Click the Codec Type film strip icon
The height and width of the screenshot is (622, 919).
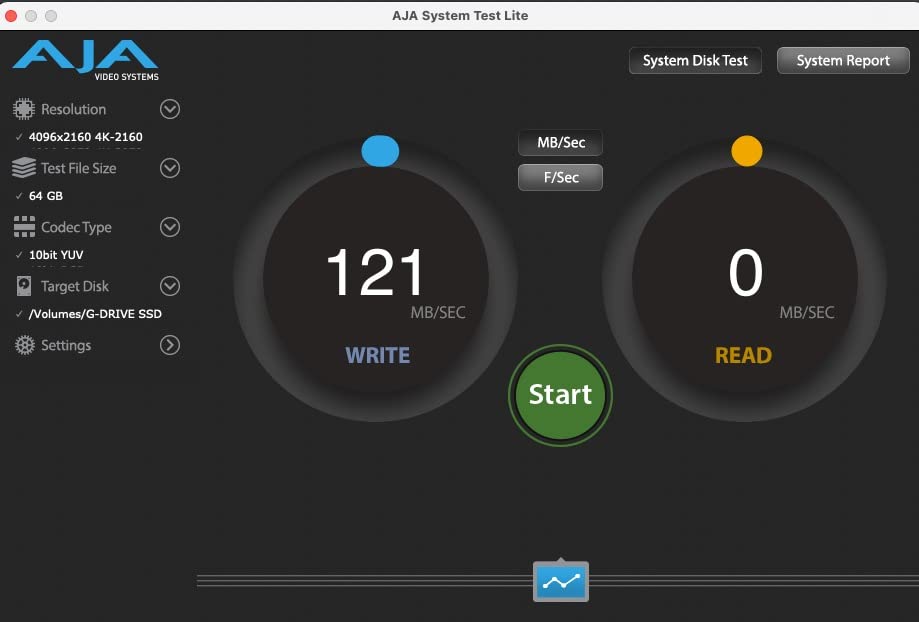click(x=24, y=227)
